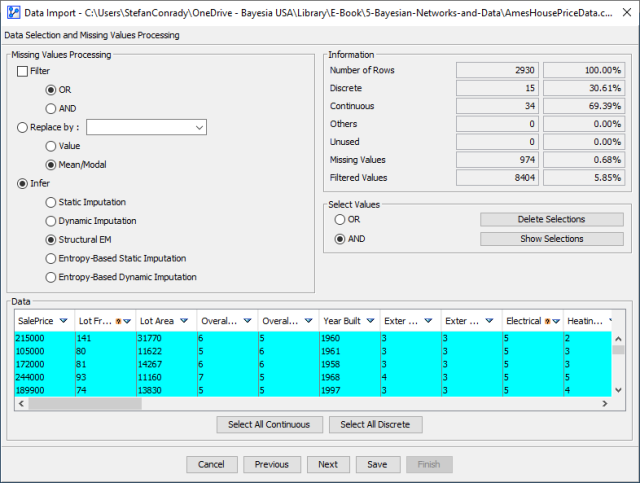640x483 pixels.
Task: Click Select All Discrete button
Action: click(376, 425)
